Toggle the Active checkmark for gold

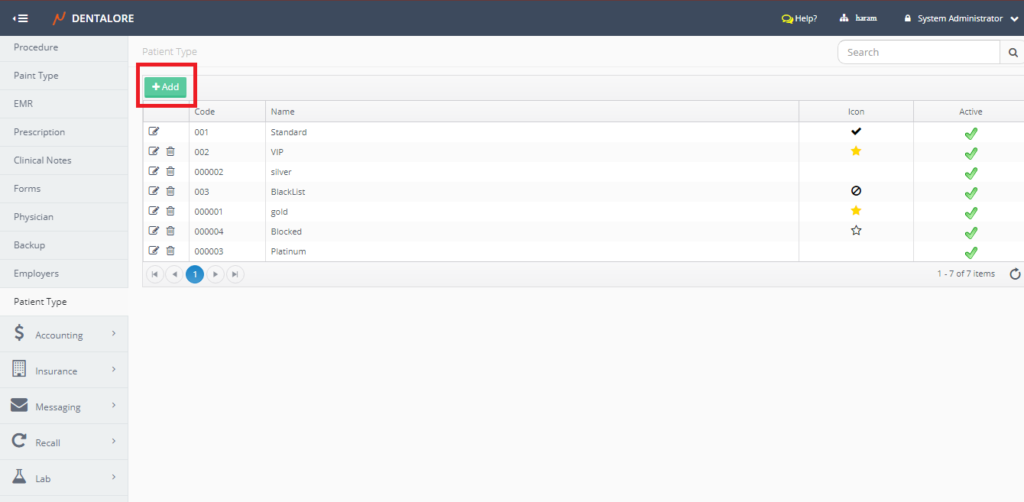[970, 212]
